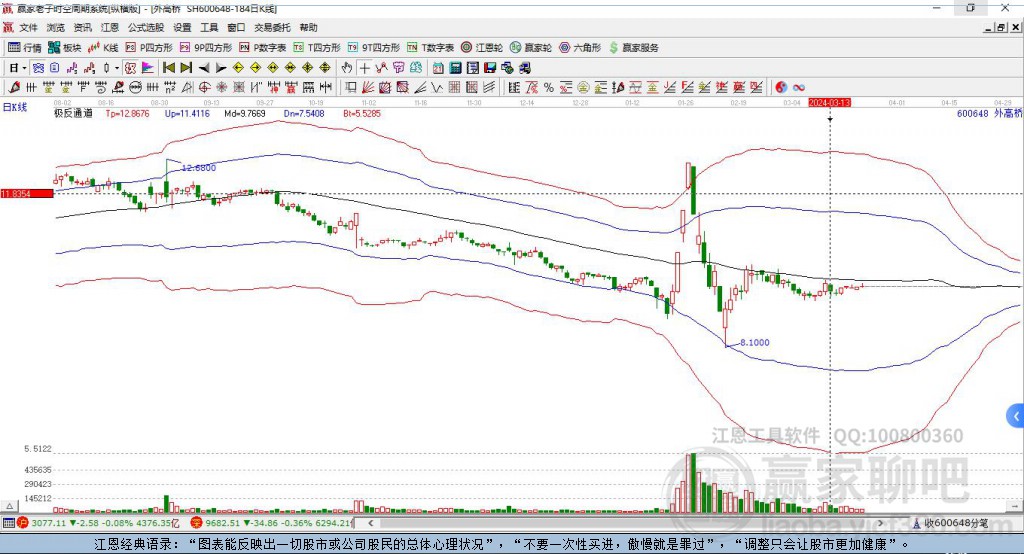1024x554 pixels.
Task: Step chart right with black right arrow
Action: [x=221, y=68]
